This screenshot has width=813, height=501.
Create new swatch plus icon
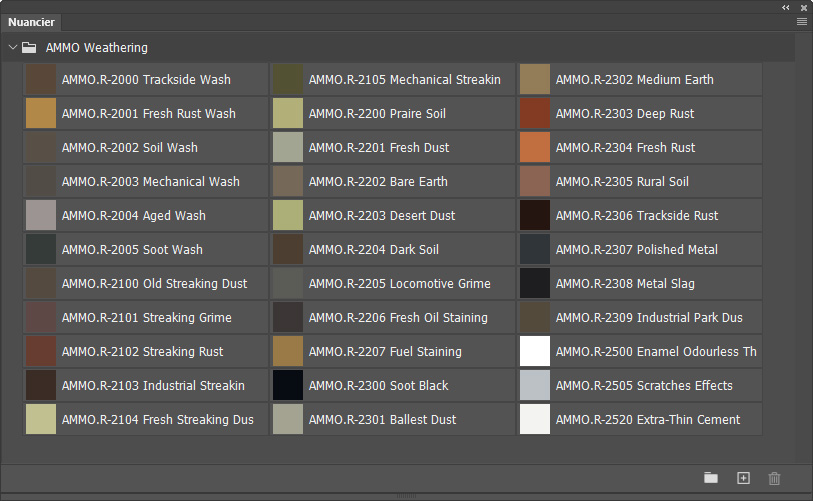tap(744, 478)
